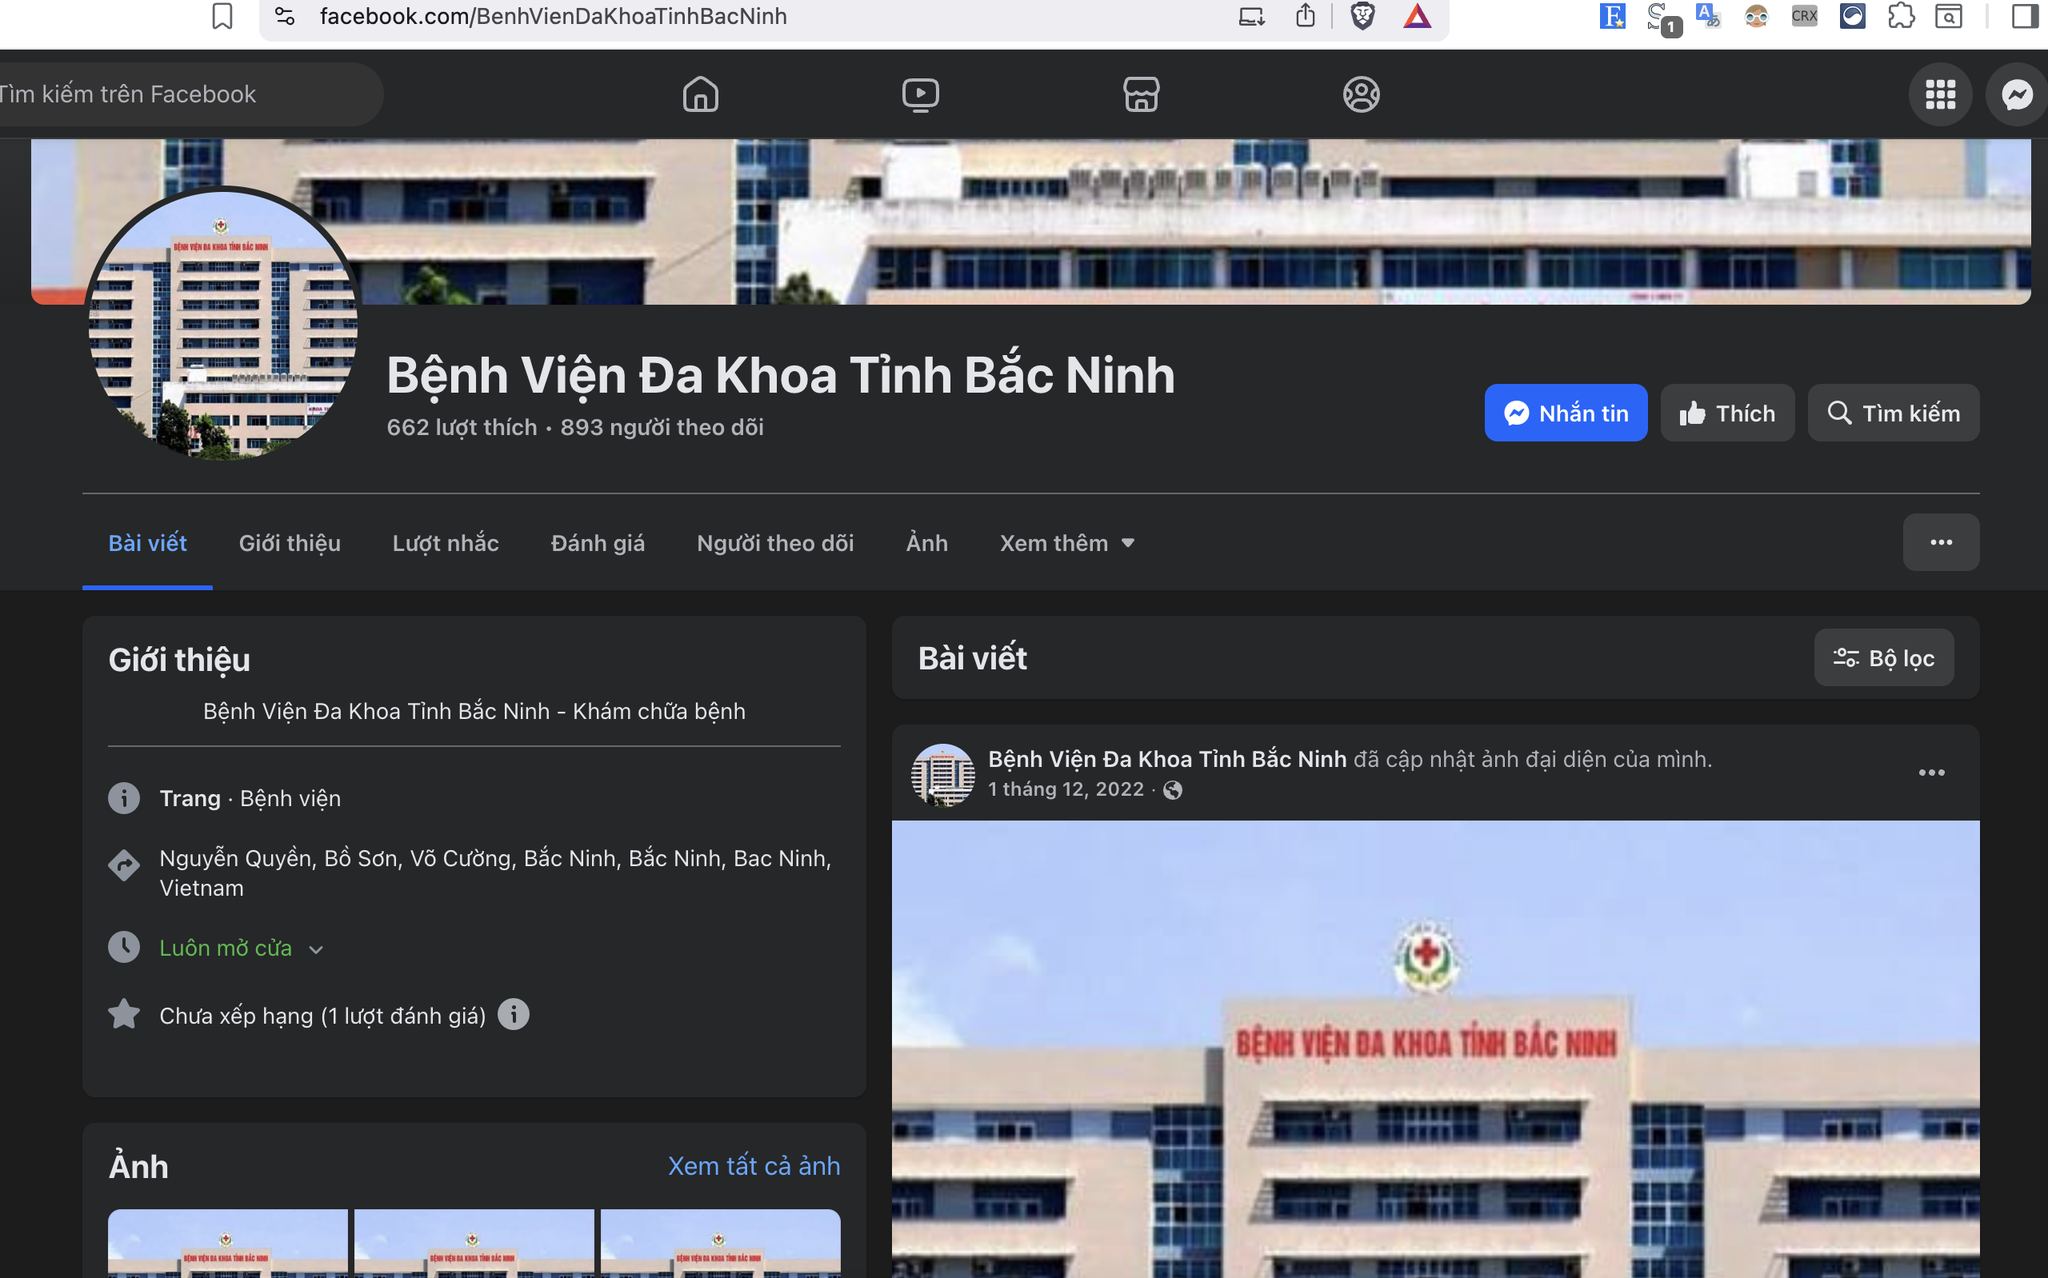
Task: Open the screenshot/search extension icon
Action: pyautogui.click(x=1949, y=16)
